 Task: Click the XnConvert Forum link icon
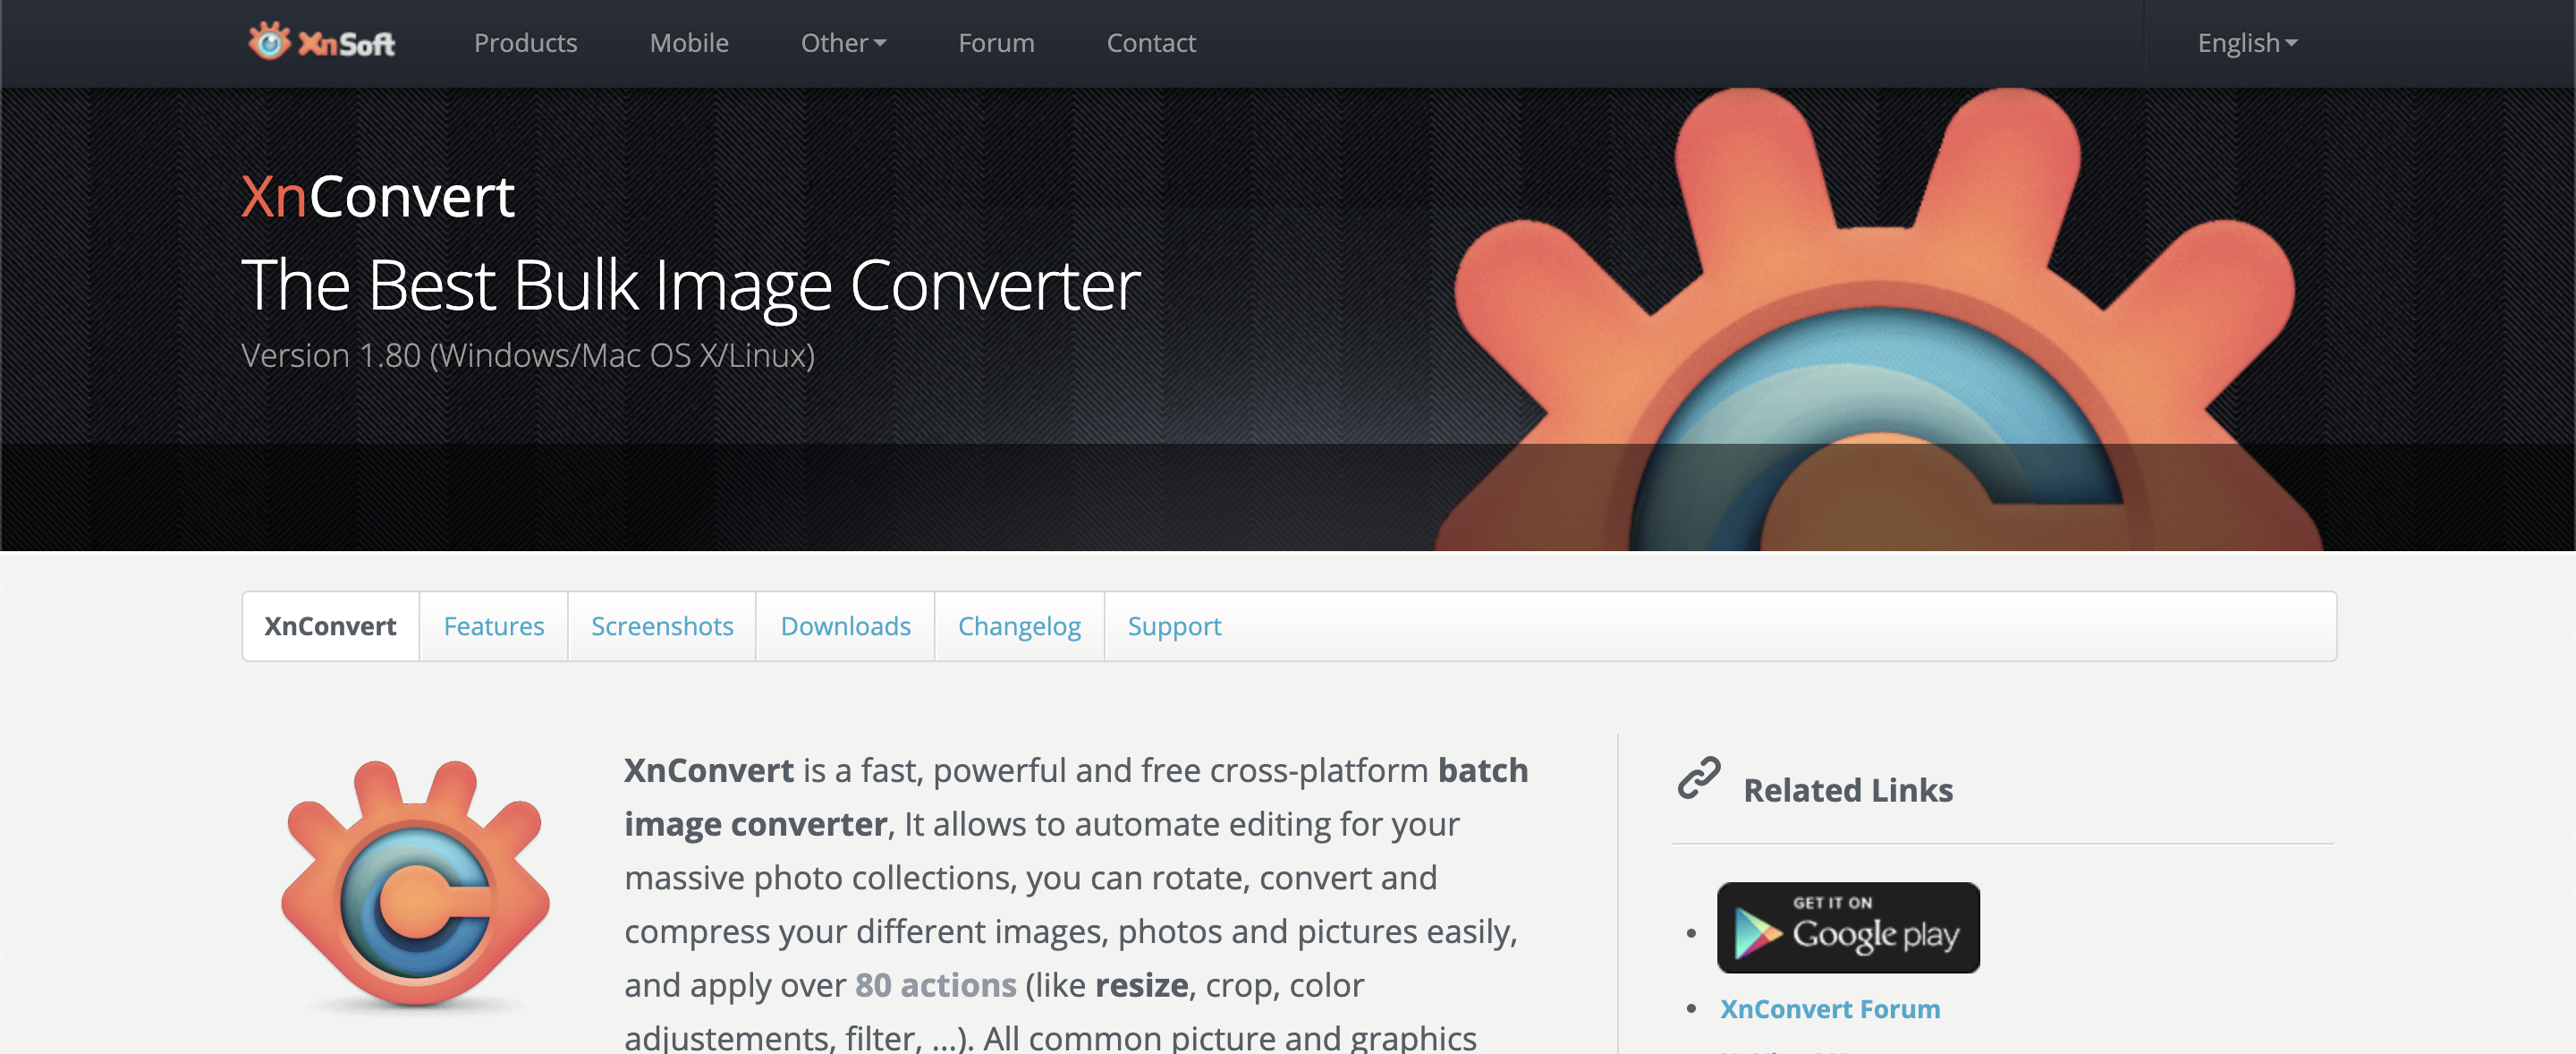pyautogui.click(x=1828, y=1008)
